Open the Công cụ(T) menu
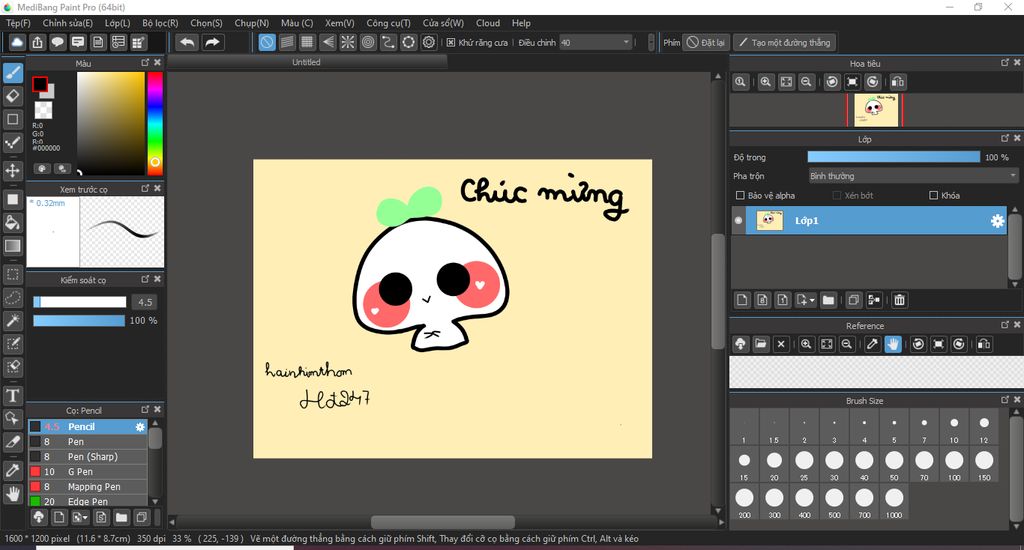Image resolution: width=1024 pixels, height=550 pixels. [388, 23]
